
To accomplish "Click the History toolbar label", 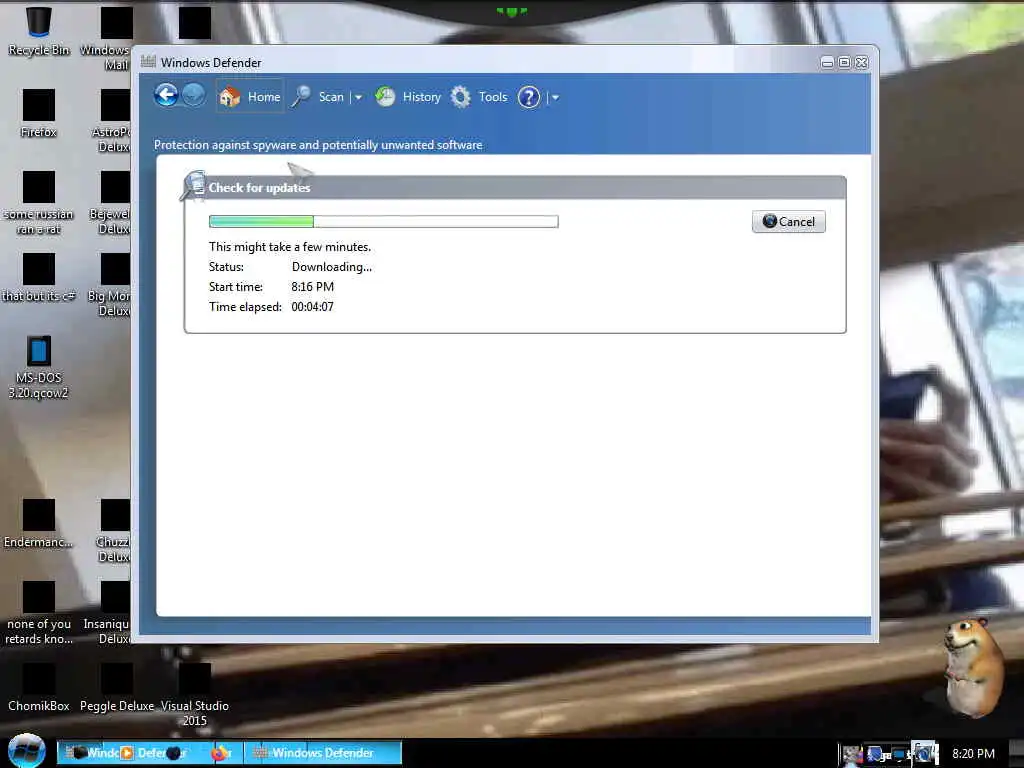I will click(421, 97).
